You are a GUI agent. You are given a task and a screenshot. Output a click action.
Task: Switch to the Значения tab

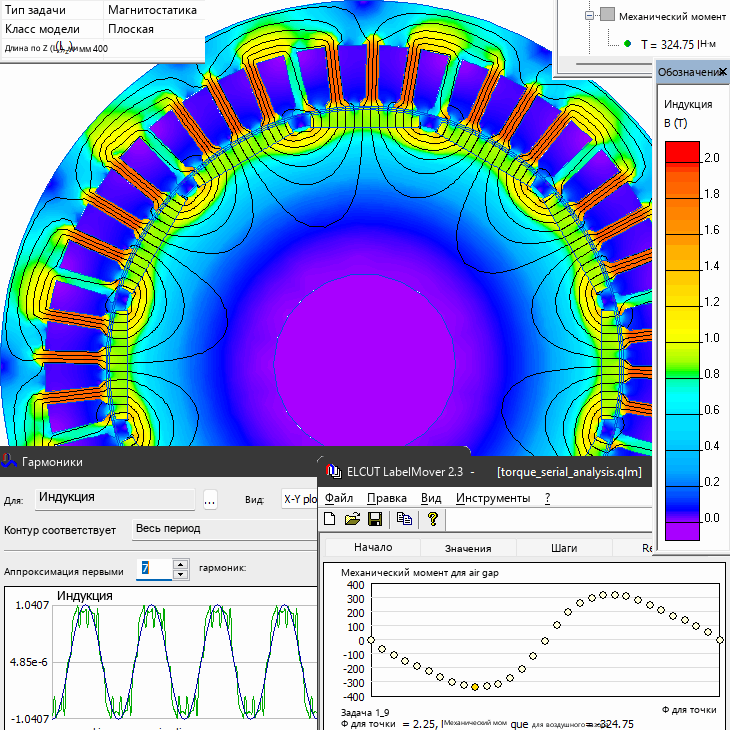468,548
